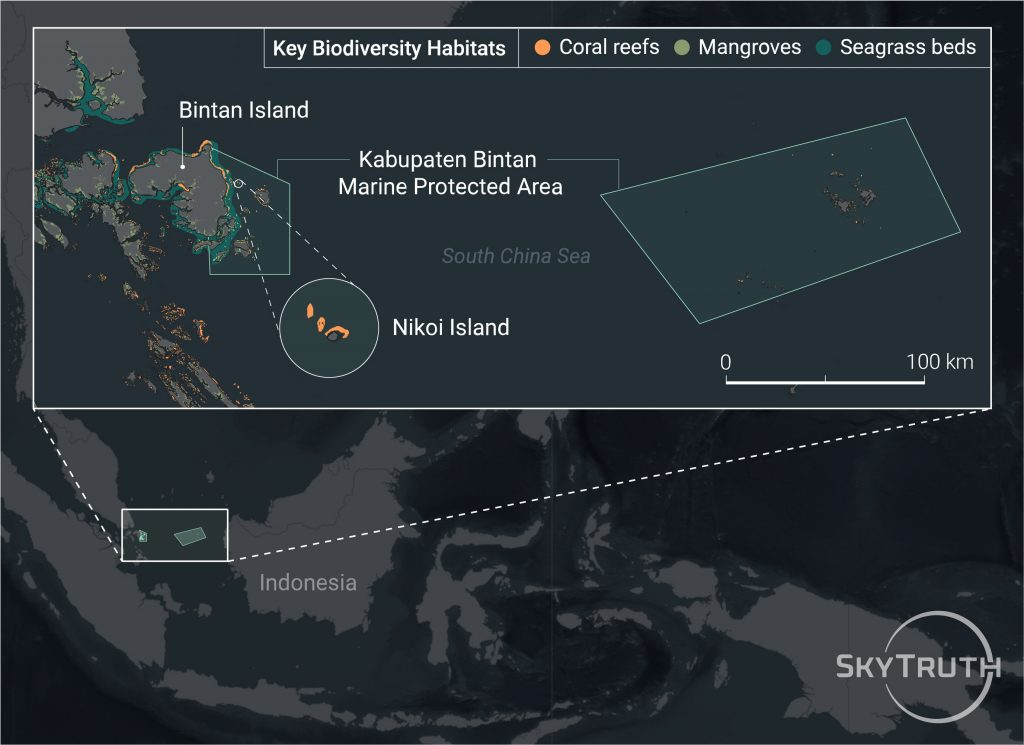Image resolution: width=1024 pixels, height=745 pixels.
Task: Click the 'Bintan Island' map label
Action: click(x=244, y=110)
